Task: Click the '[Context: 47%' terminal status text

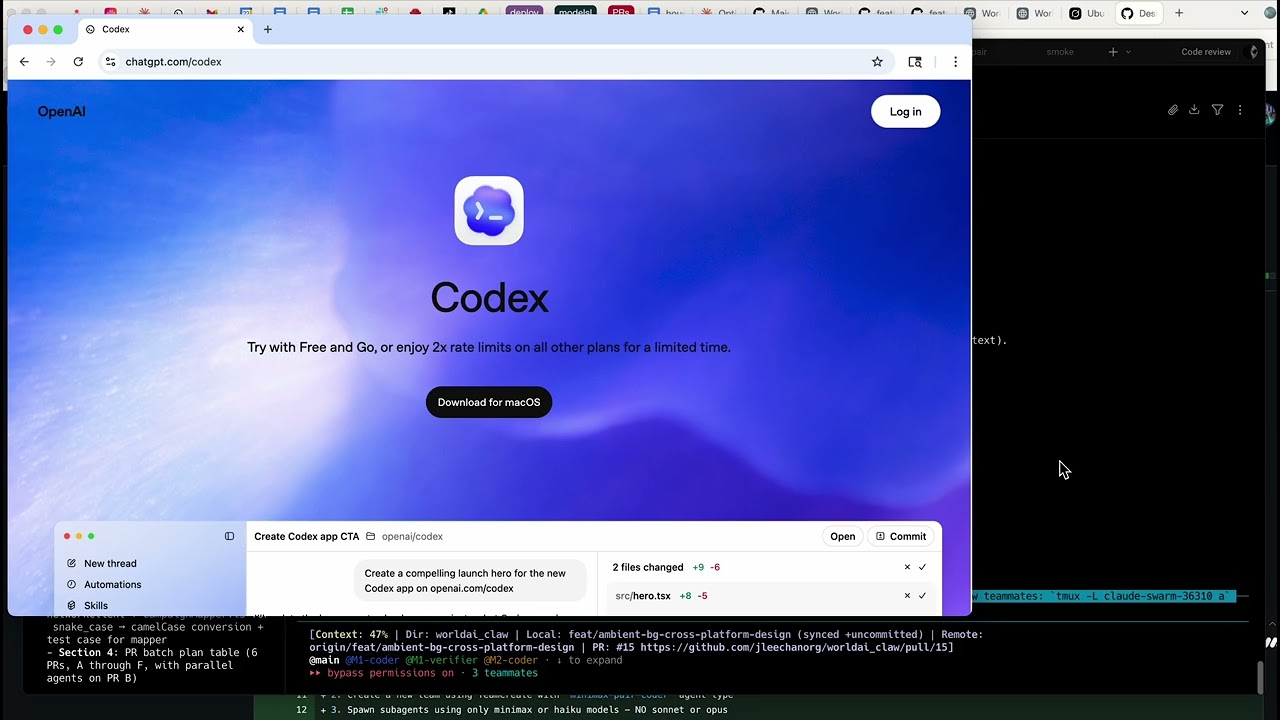Action: (350, 634)
